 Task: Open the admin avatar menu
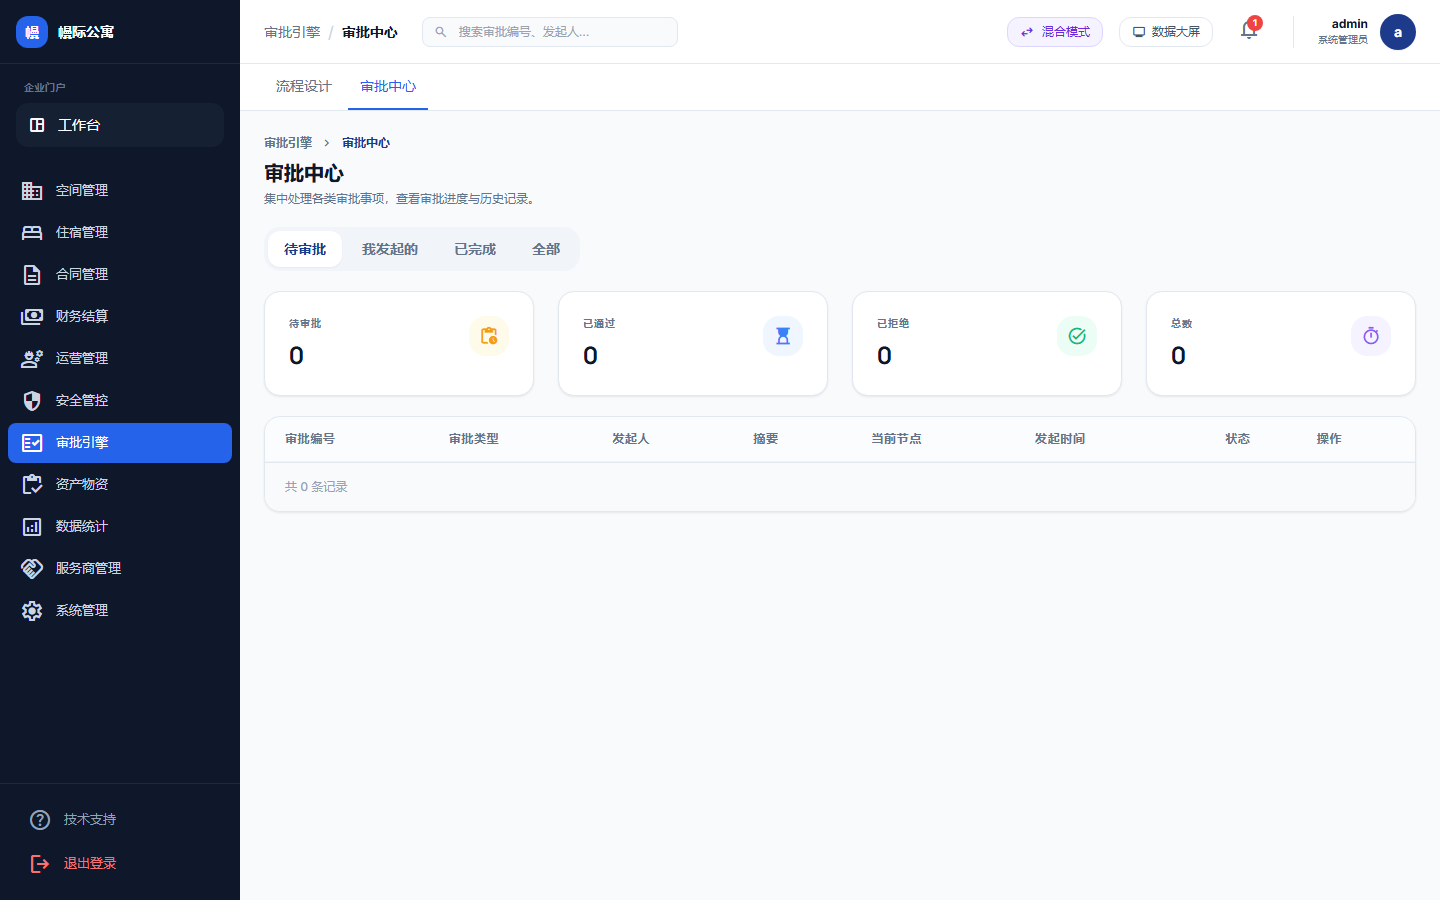tap(1397, 31)
